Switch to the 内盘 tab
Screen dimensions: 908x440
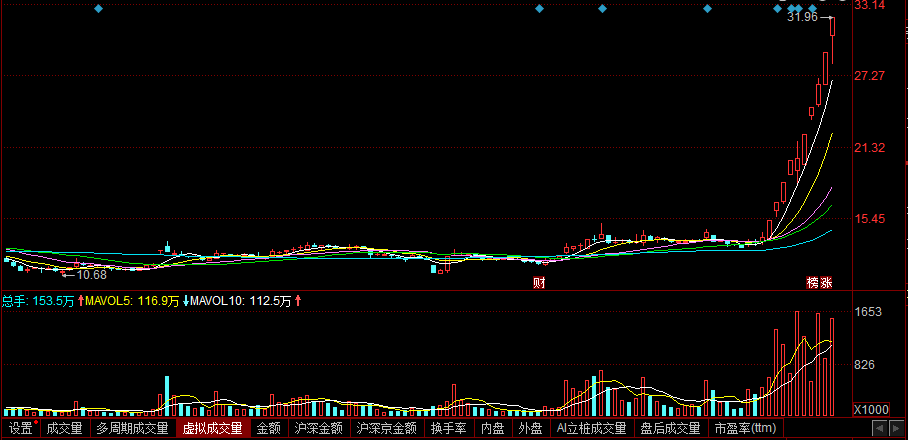(x=493, y=428)
